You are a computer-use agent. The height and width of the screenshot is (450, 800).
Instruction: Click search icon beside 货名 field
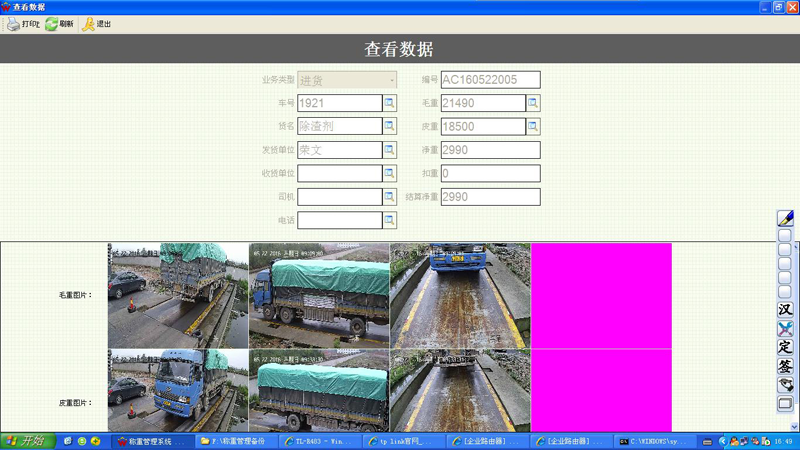coord(390,127)
